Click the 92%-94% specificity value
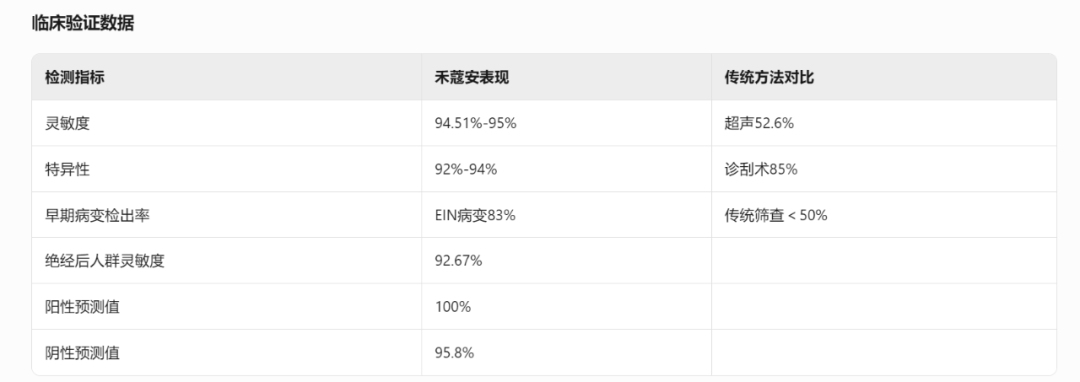Image resolution: width=1080 pixels, height=382 pixels. 466,169
